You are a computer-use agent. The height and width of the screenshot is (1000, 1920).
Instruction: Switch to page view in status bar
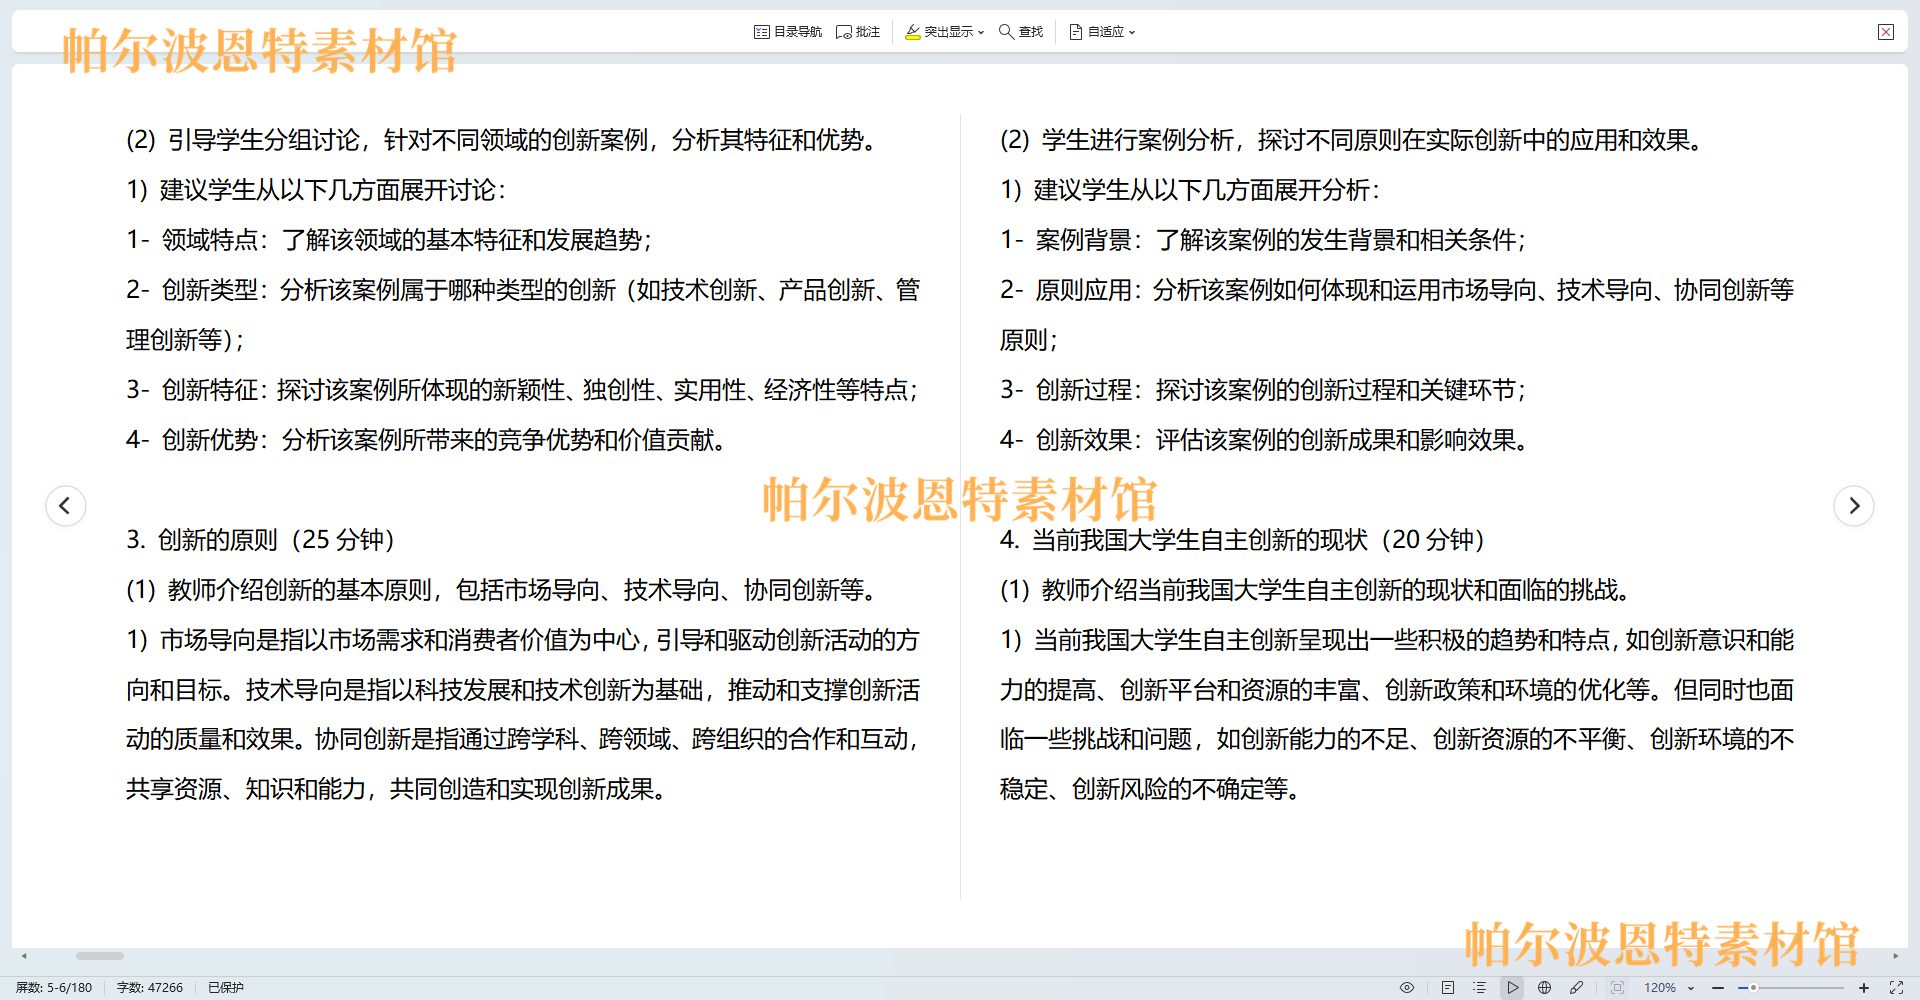(1448, 987)
